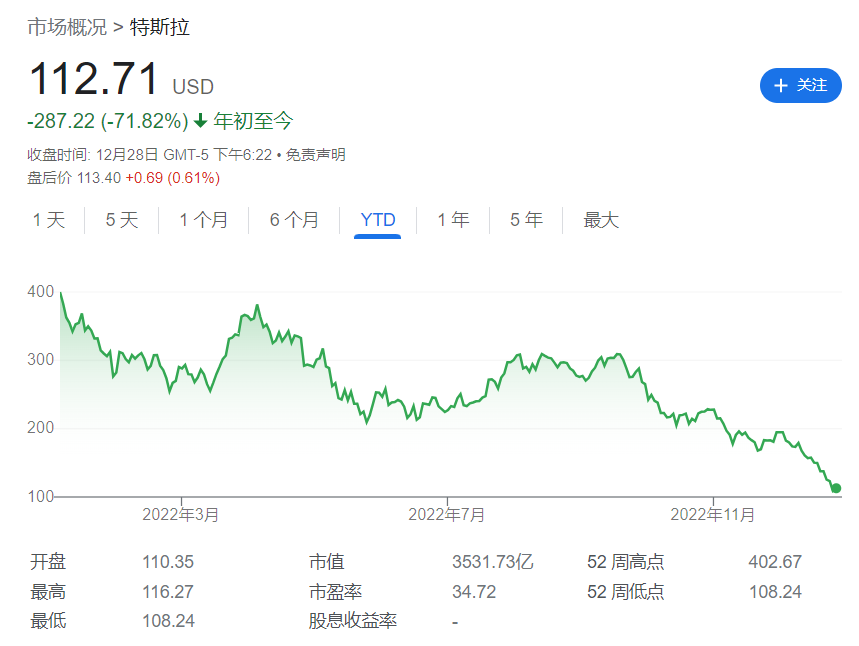
Task: Click the 最低 value 108.24
Action: tap(168, 621)
